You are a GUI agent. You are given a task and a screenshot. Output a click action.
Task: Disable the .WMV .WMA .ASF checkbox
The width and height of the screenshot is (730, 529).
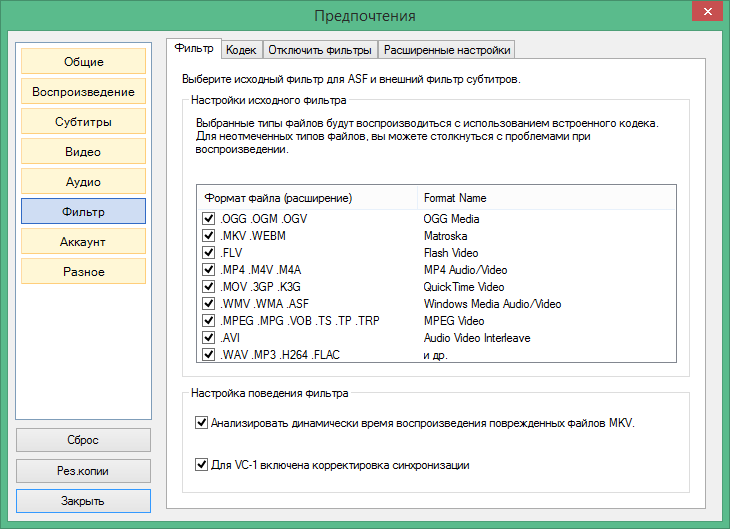(208, 304)
